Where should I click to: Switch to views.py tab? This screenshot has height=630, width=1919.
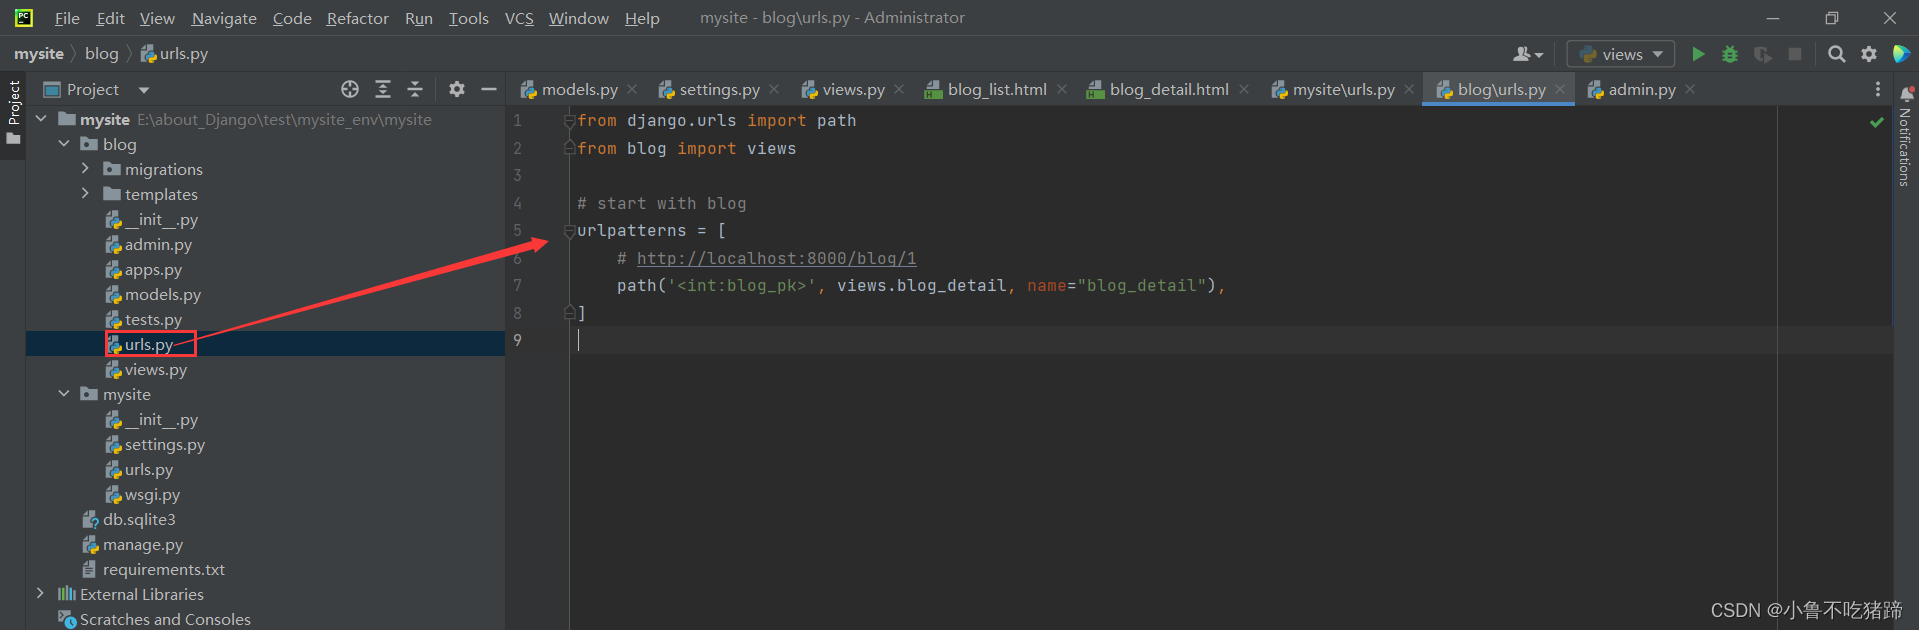click(x=845, y=89)
